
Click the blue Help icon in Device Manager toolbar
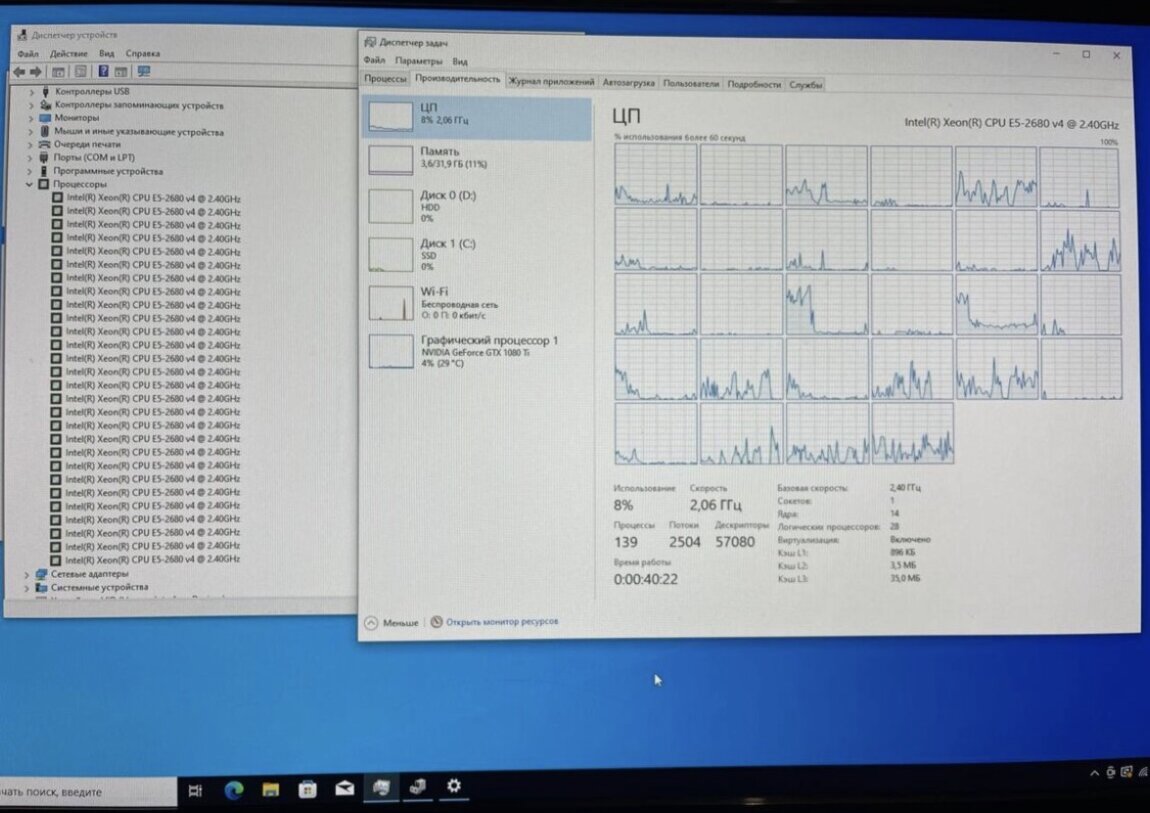[x=103, y=72]
